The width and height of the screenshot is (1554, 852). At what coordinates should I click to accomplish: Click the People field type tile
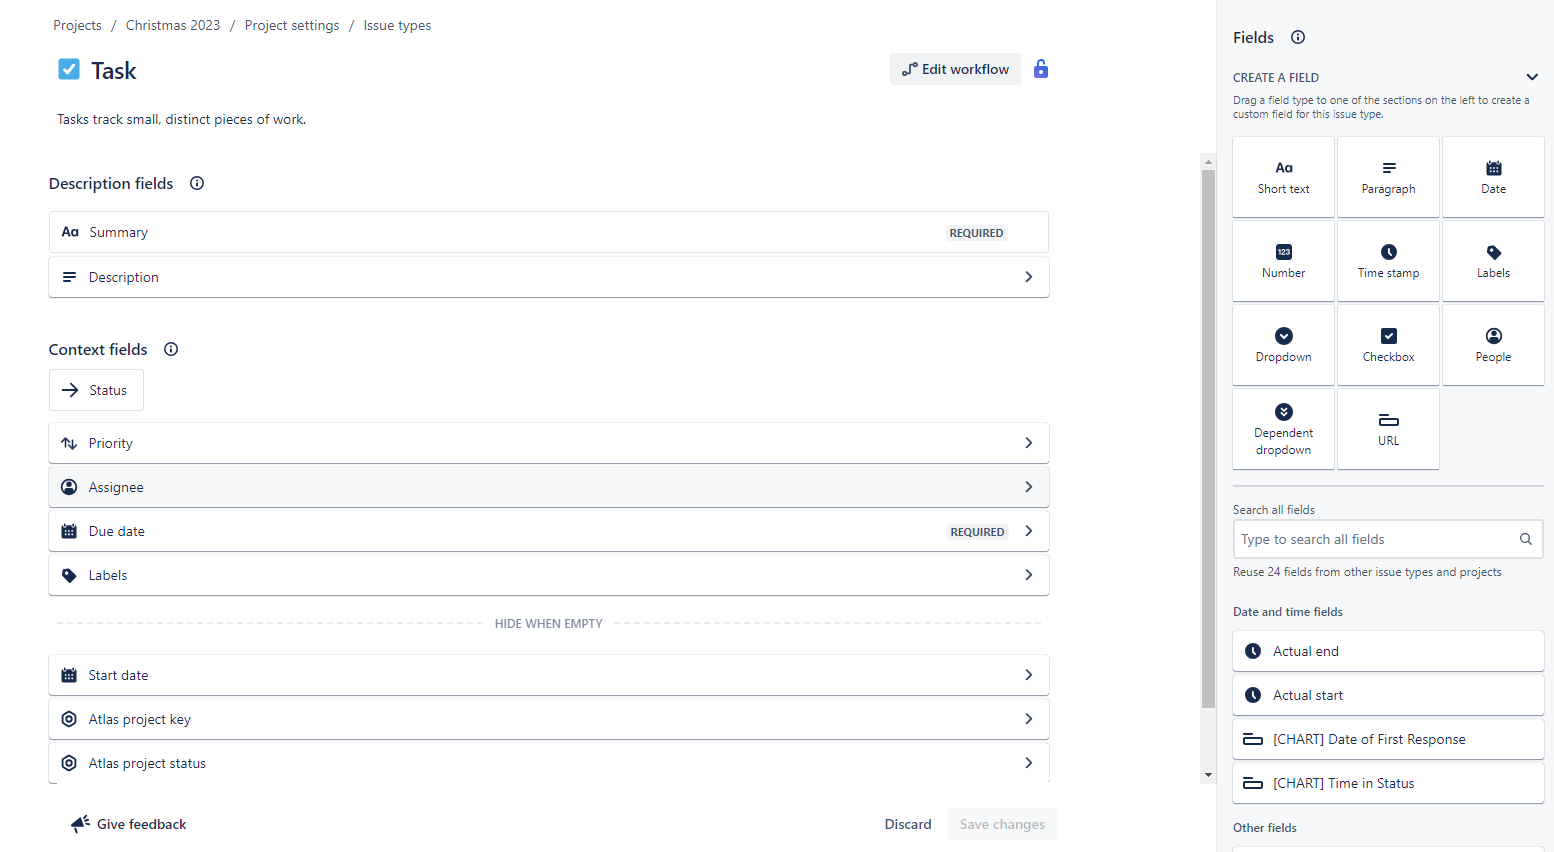[1493, 345]
